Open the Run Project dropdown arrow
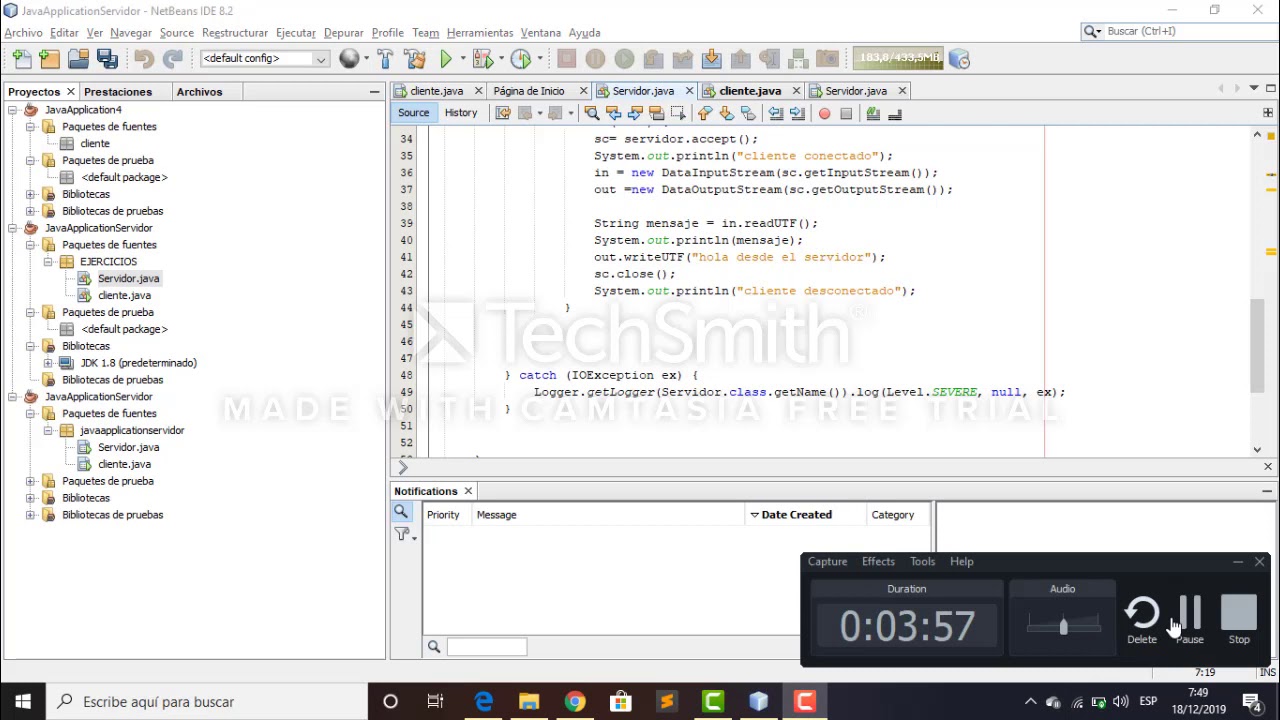 462,59
